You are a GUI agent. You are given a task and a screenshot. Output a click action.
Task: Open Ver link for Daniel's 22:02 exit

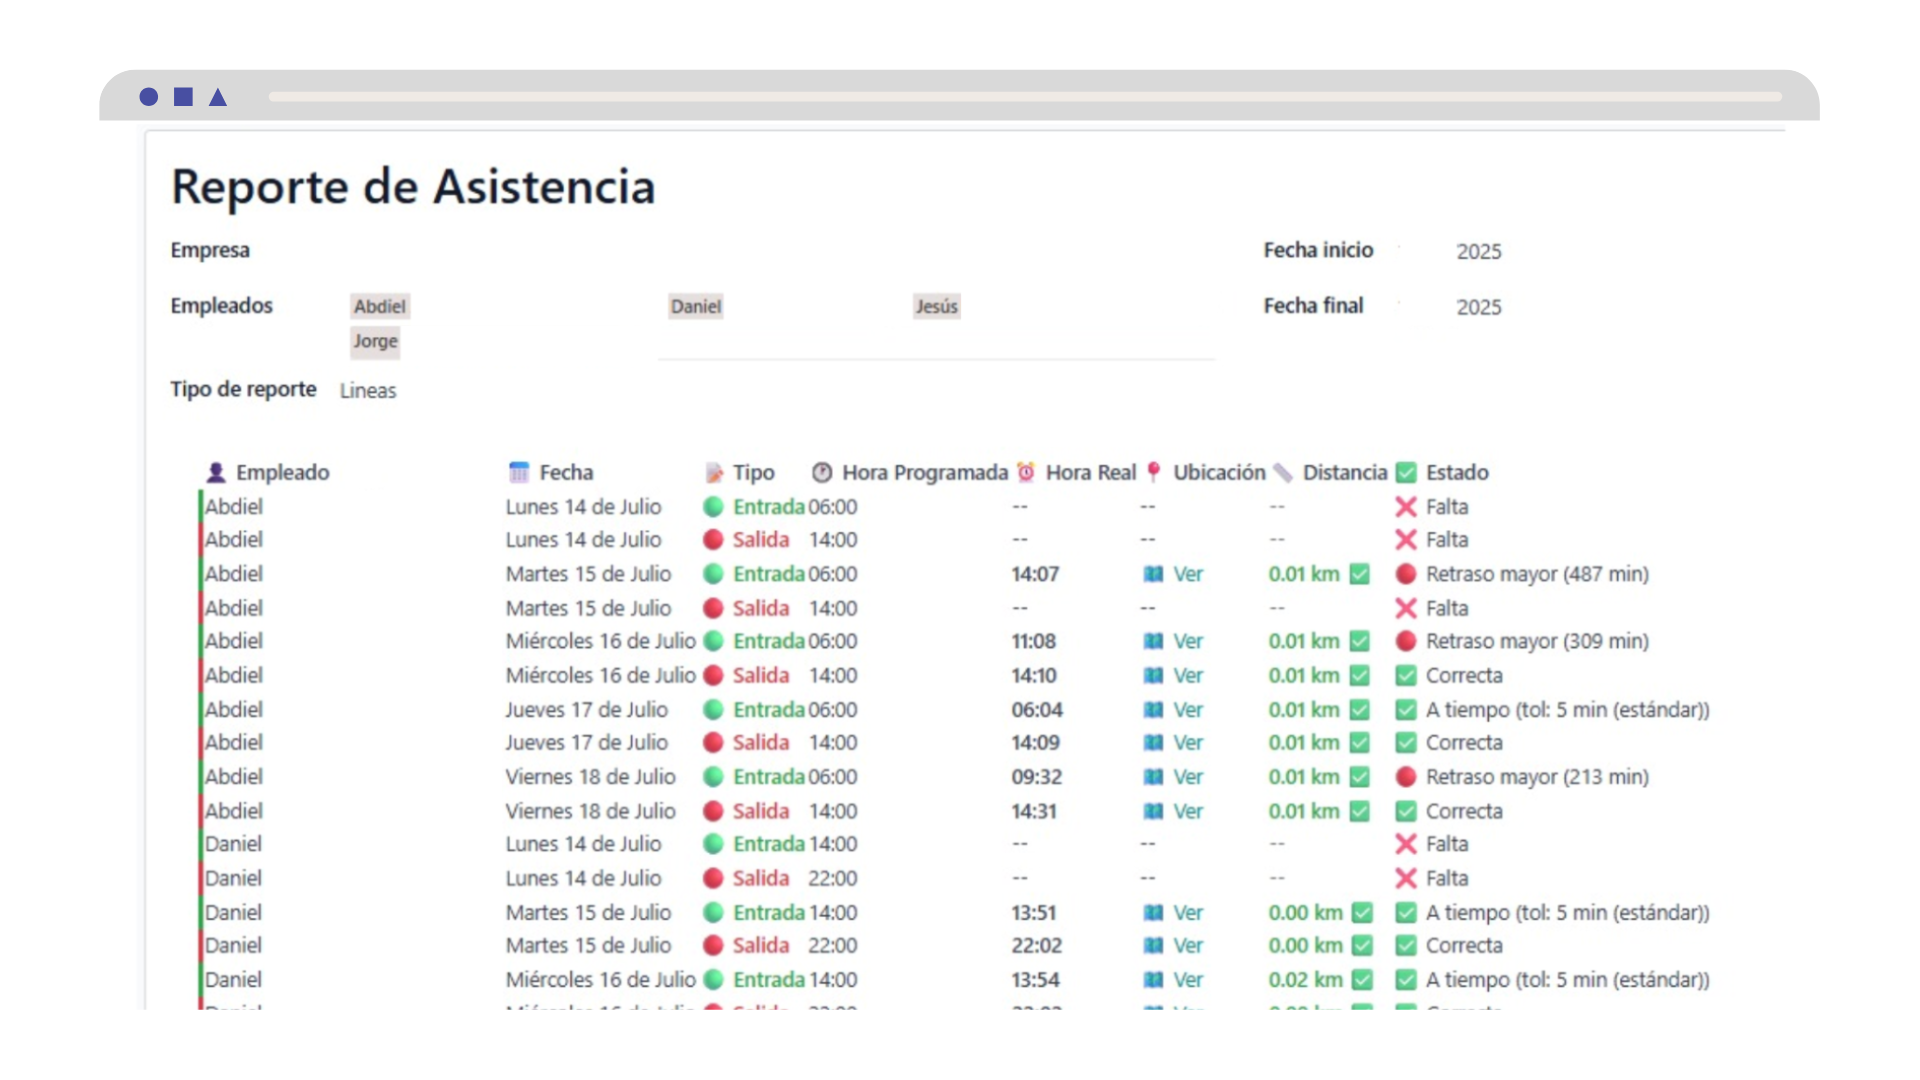click(x=1187, y=946)
